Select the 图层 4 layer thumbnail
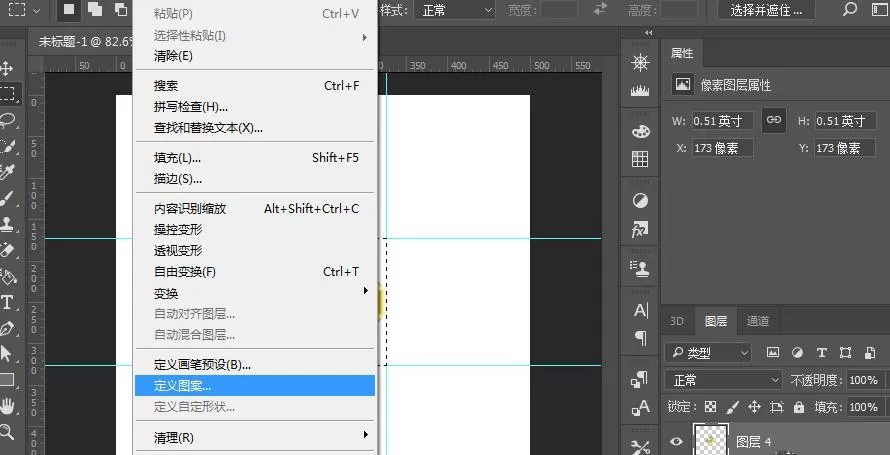The image size is (890, 455). coord(711,440)
